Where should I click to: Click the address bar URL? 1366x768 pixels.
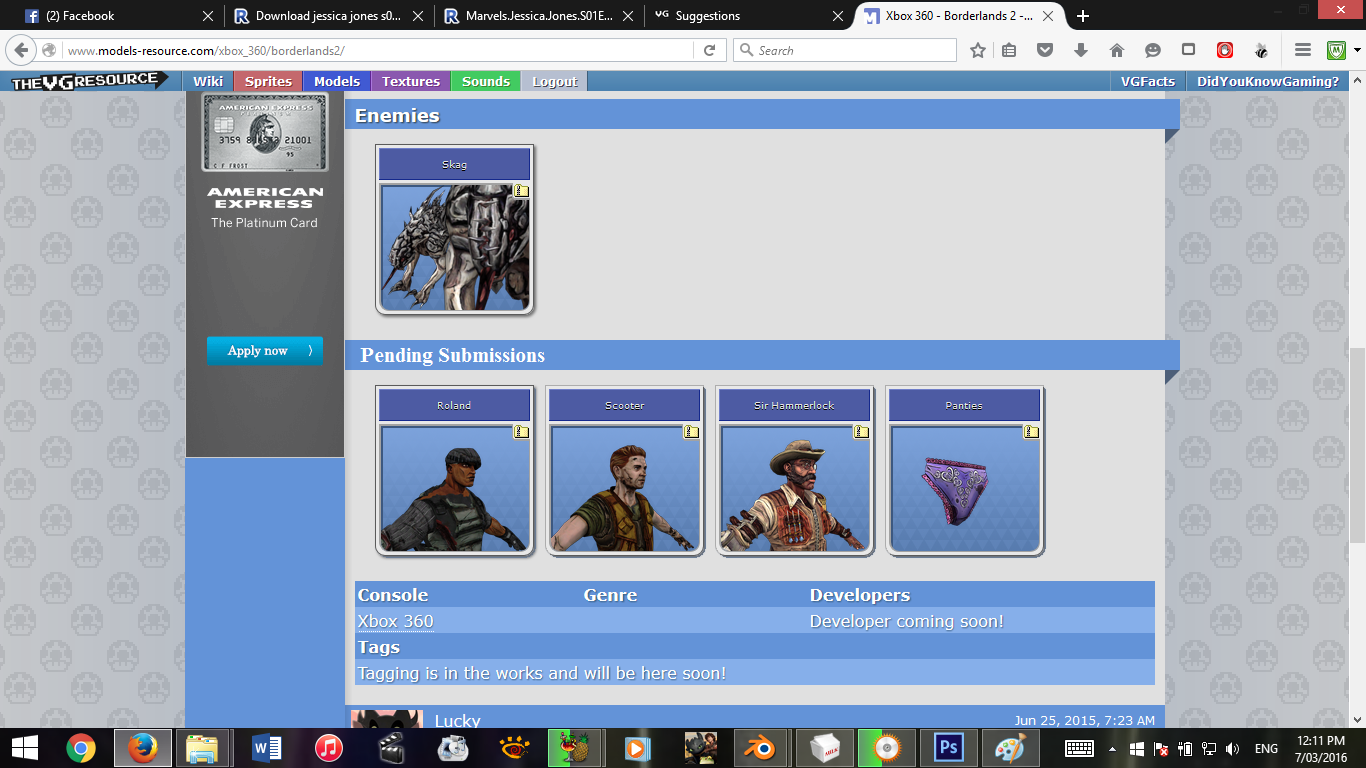380,50
